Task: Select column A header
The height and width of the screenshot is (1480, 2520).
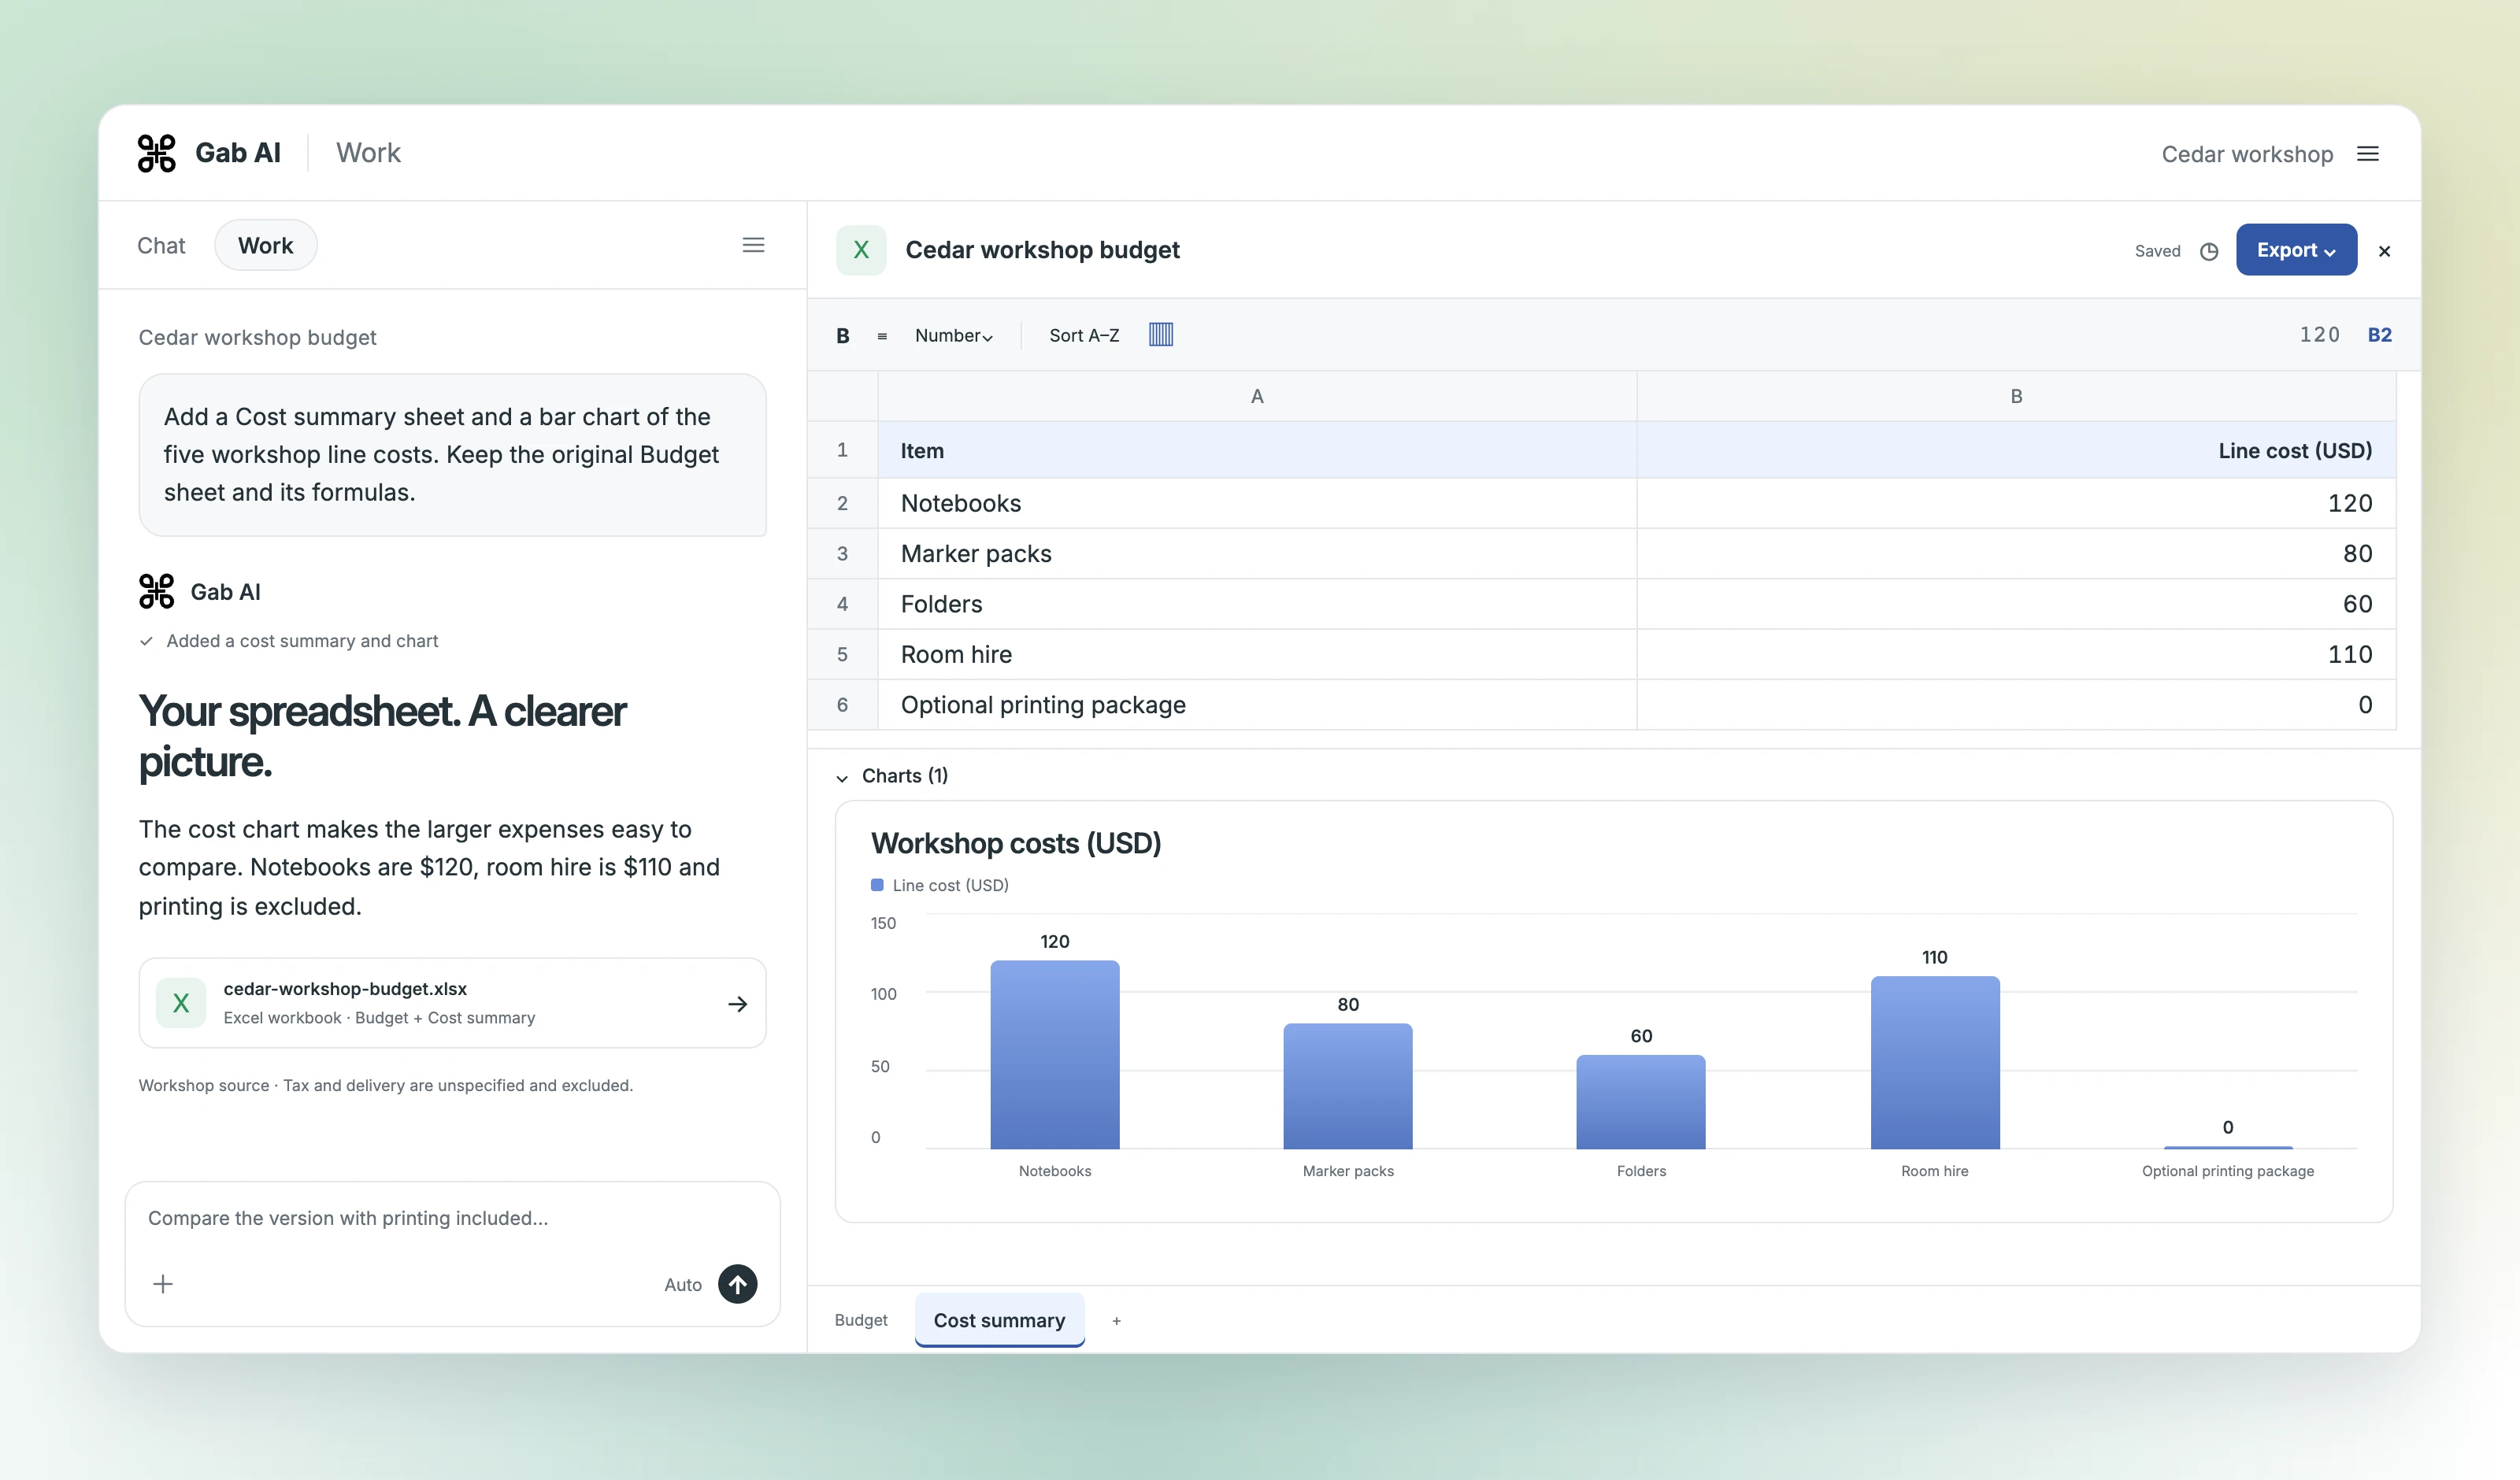Action: (1257, 396)
